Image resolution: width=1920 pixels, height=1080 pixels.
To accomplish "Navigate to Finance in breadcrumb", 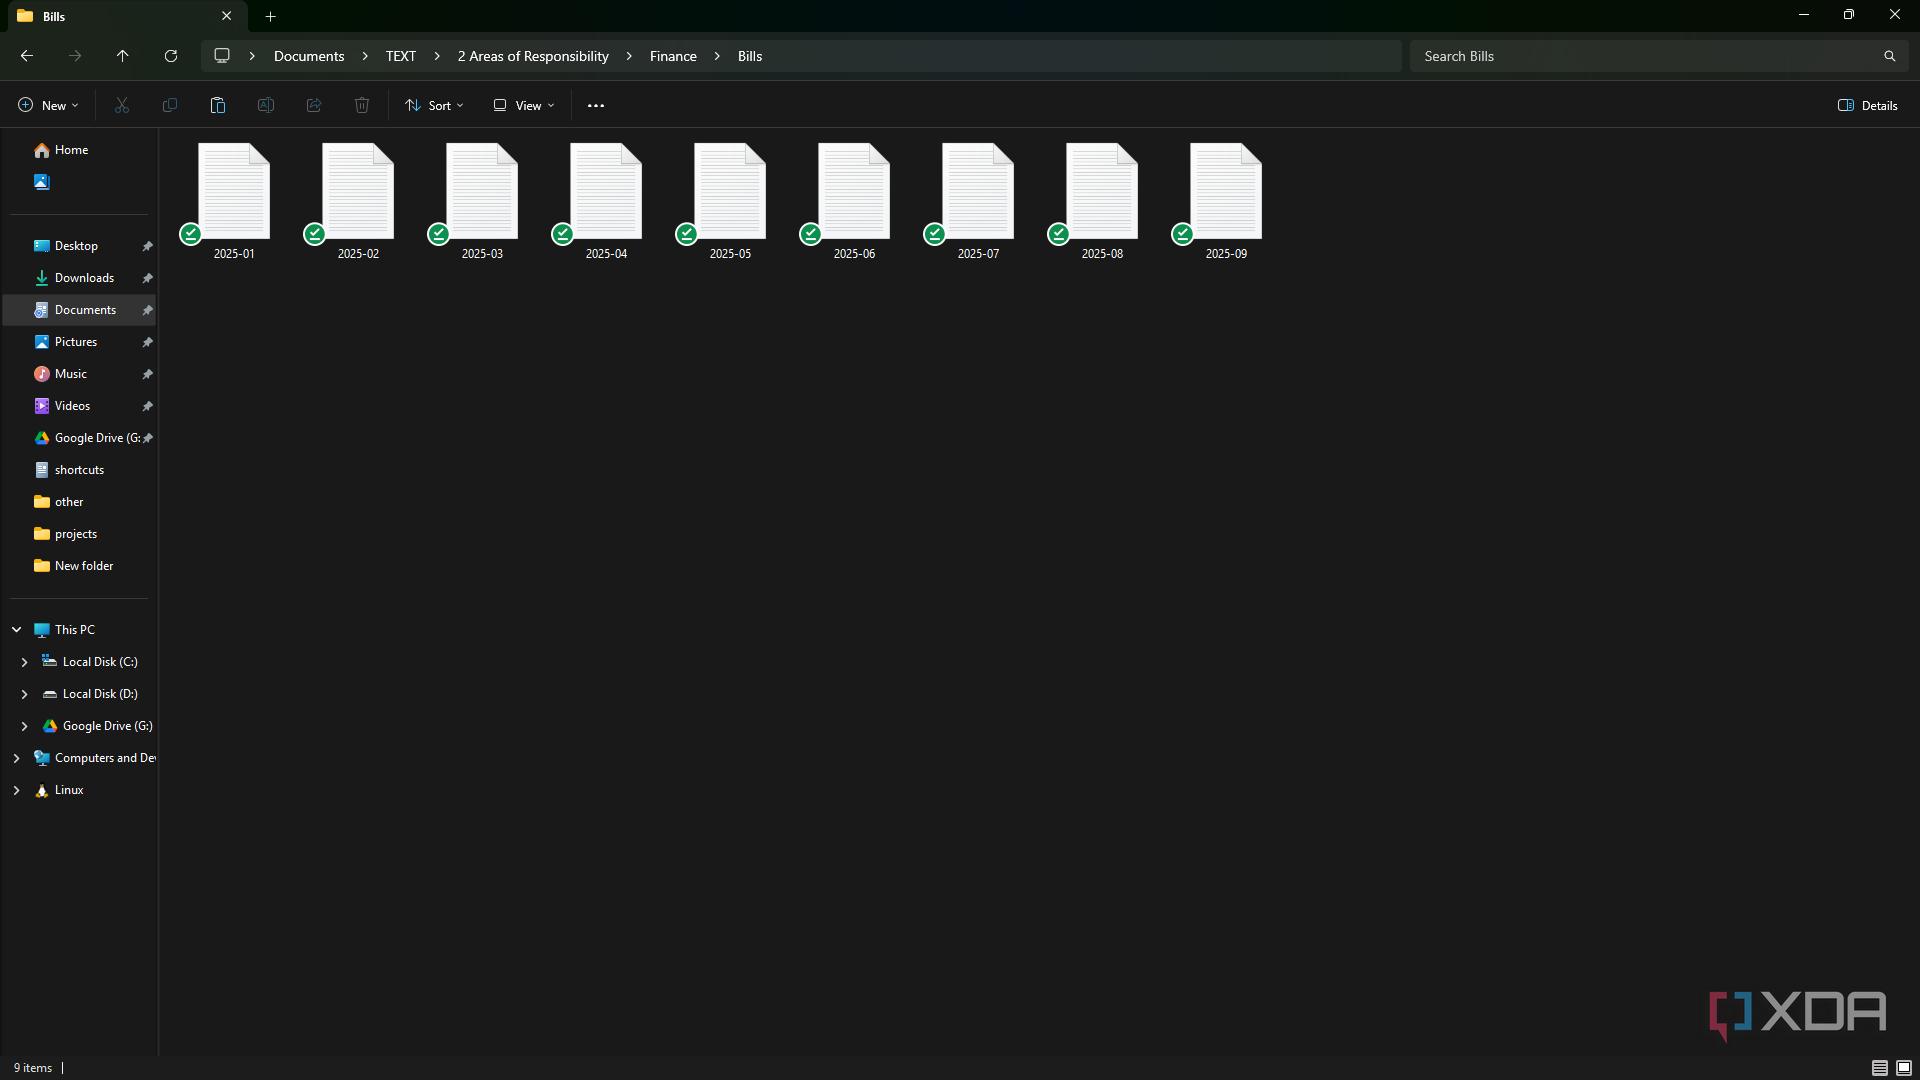I will click(673, 56).
